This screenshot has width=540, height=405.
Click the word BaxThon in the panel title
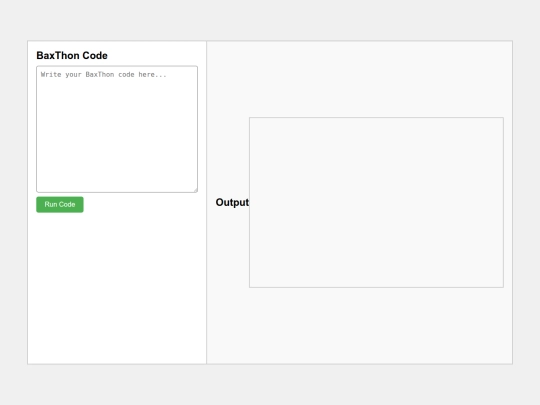pyautogui.click(x=58, y=55)
